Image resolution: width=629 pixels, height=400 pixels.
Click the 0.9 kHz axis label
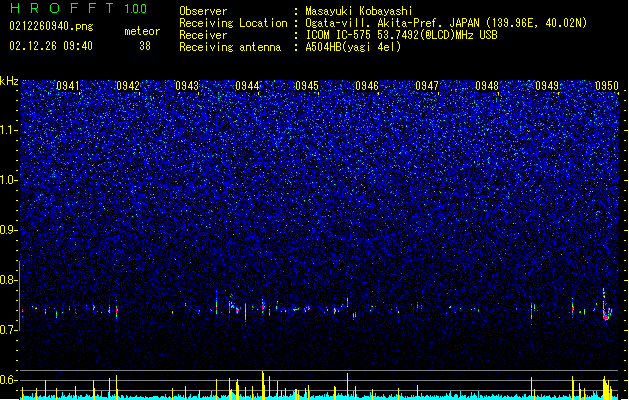pos(9,230)
